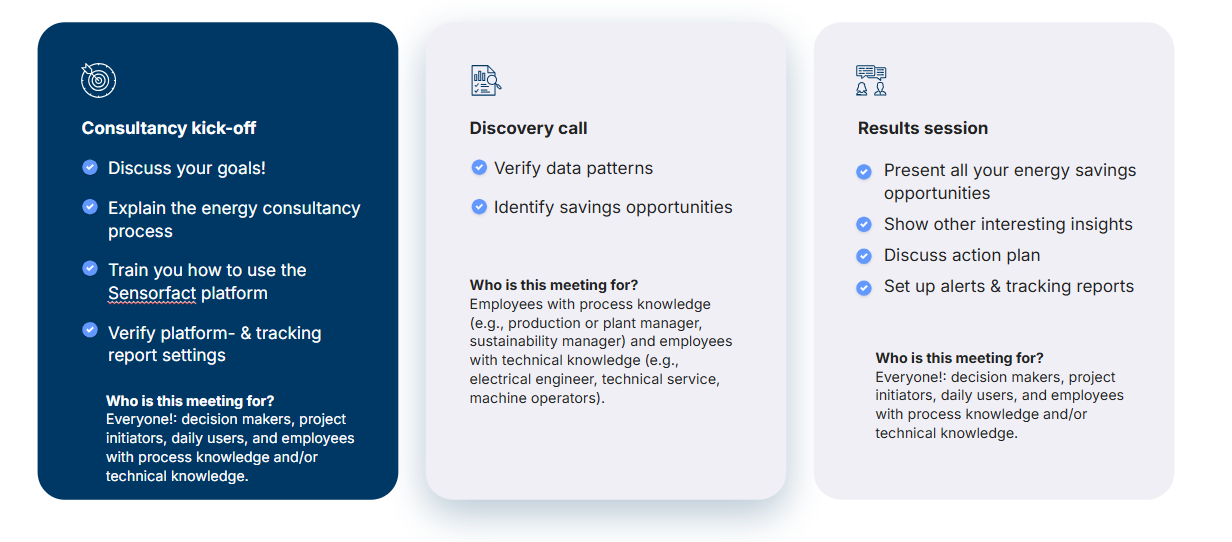Viewport: 1232px width, 542px height.
Task: Click the document magnifier icon above Discovery call
Action: tap(486, 80)
